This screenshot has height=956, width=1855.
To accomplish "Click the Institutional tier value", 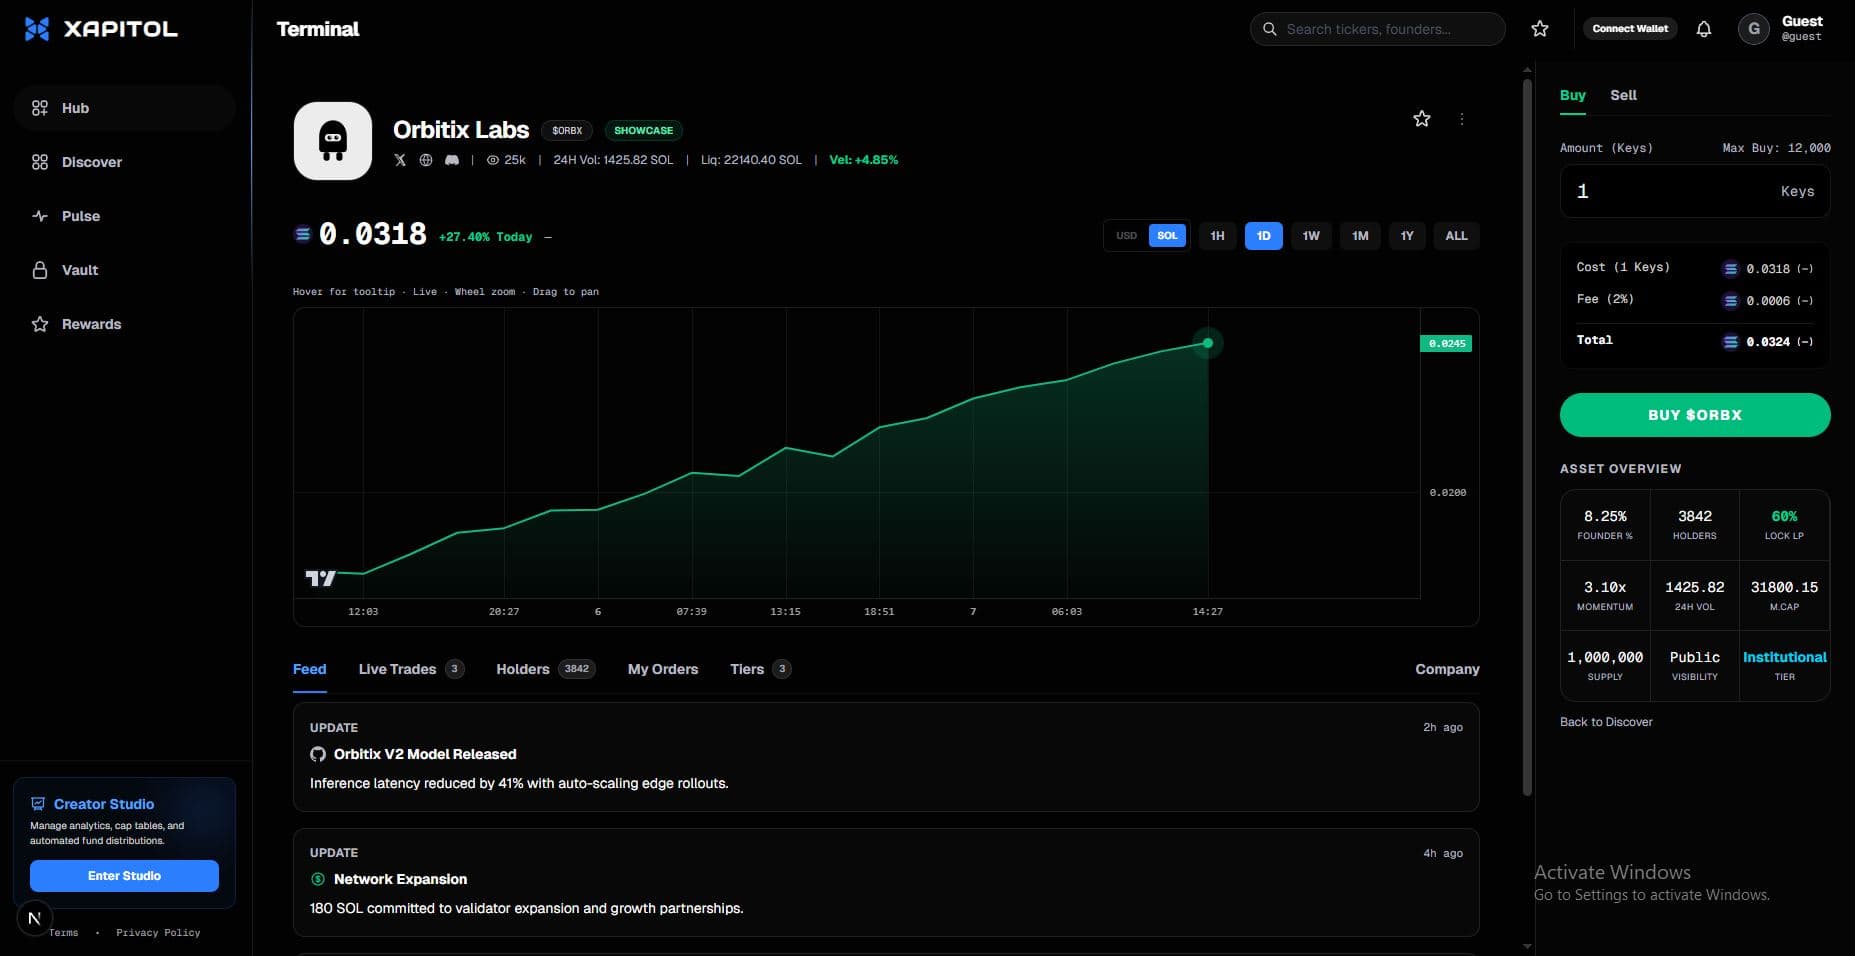I will click(1785, 657).
